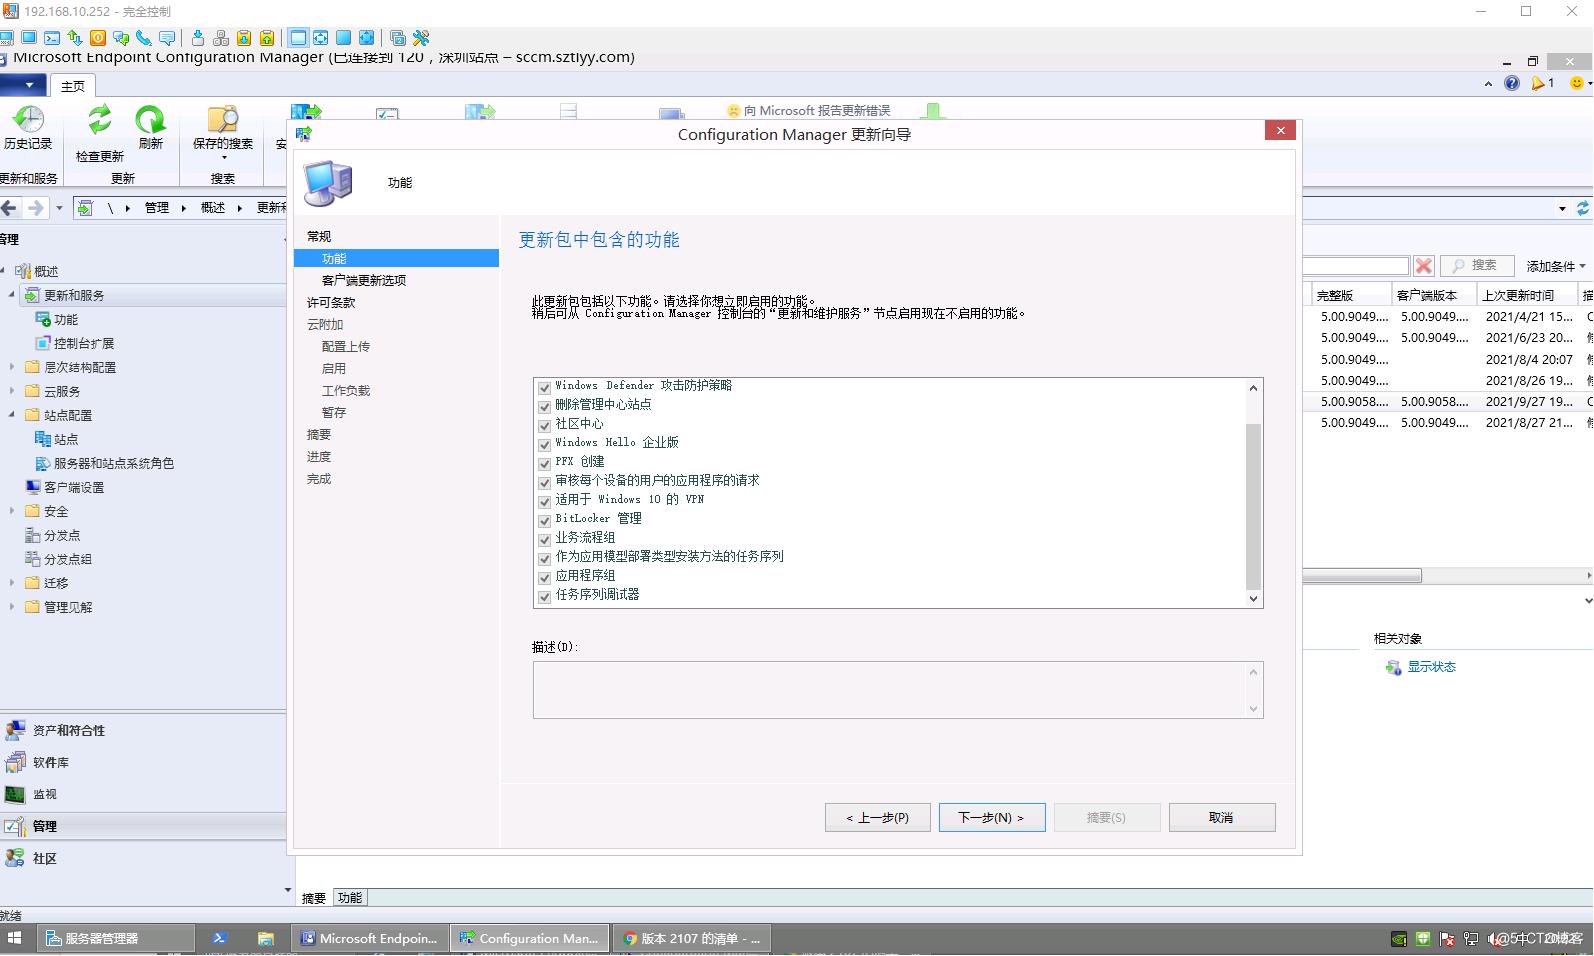Select 许可条款 wizard step
1594x956 pixels.
click(x=331, y=303)
